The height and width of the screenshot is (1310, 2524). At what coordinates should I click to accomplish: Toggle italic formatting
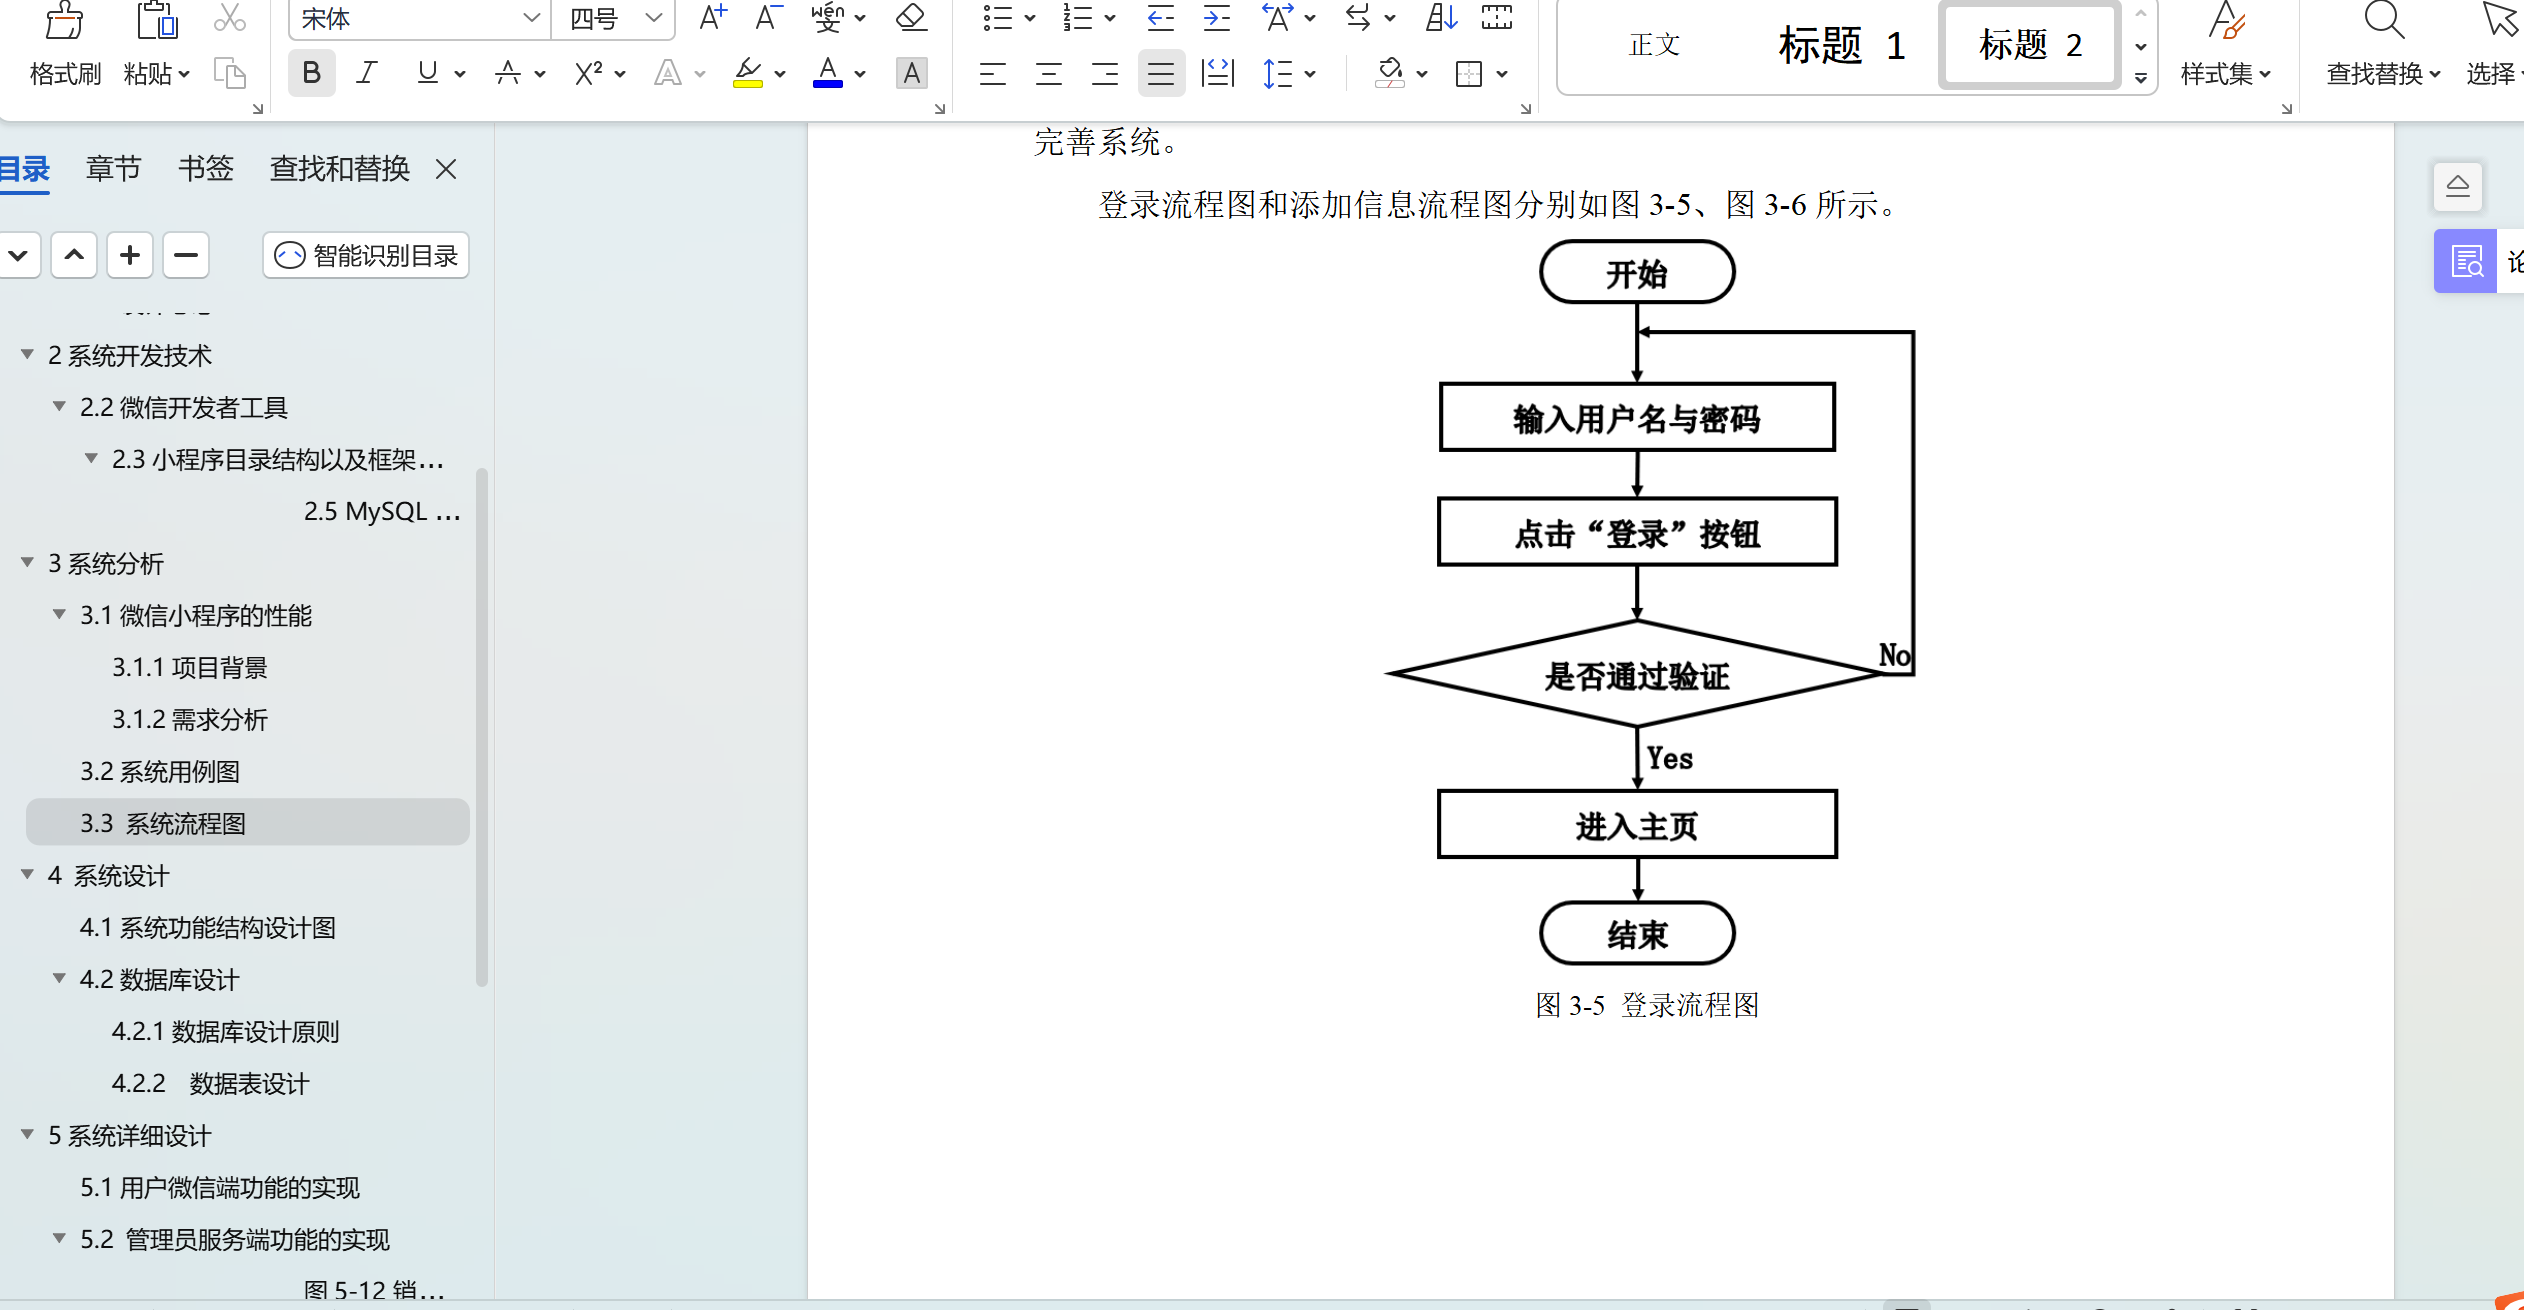pyautogui.click(x=367, y=73)
